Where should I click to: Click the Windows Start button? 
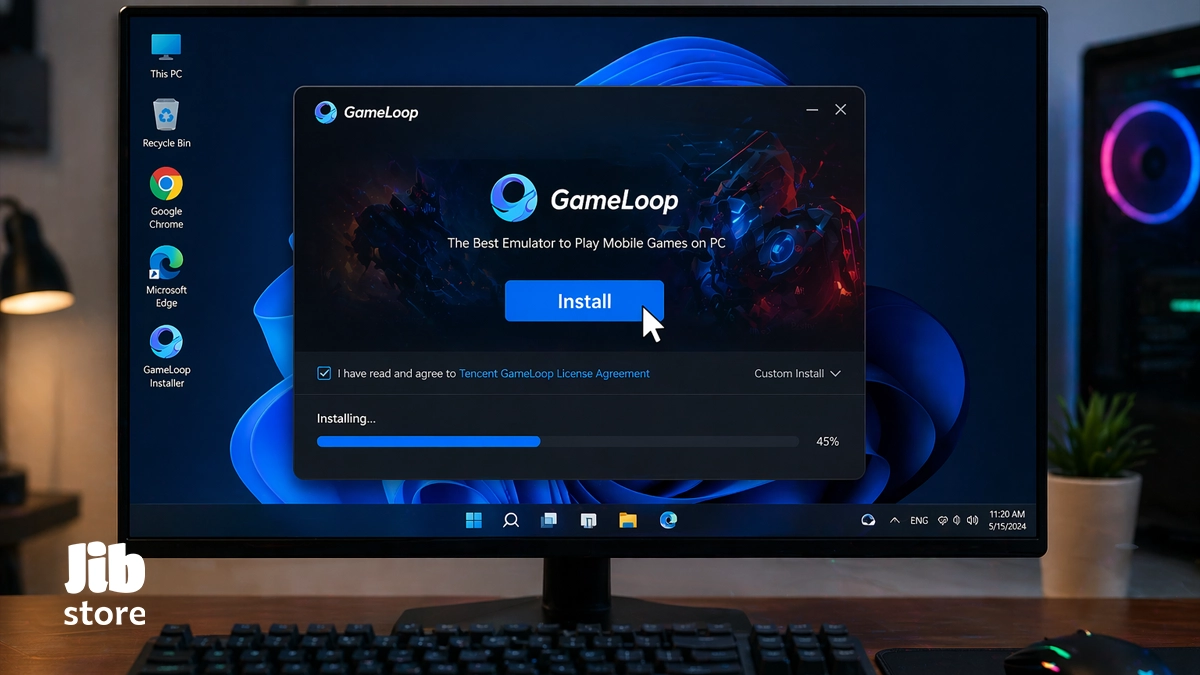[473, 520]
